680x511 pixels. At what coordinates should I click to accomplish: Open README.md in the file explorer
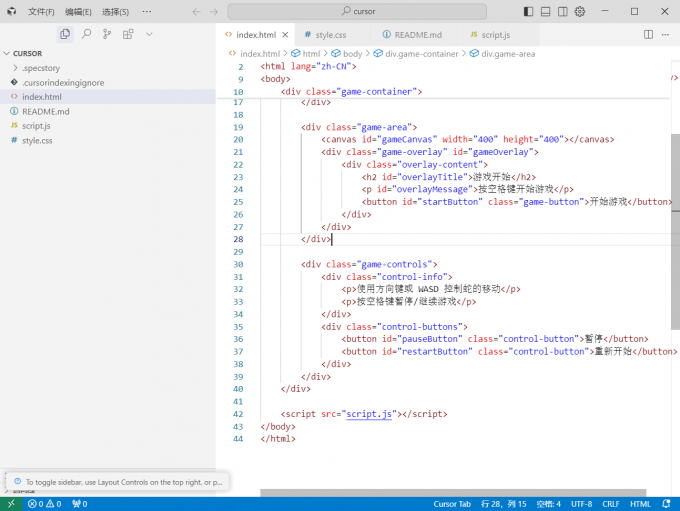108,111
